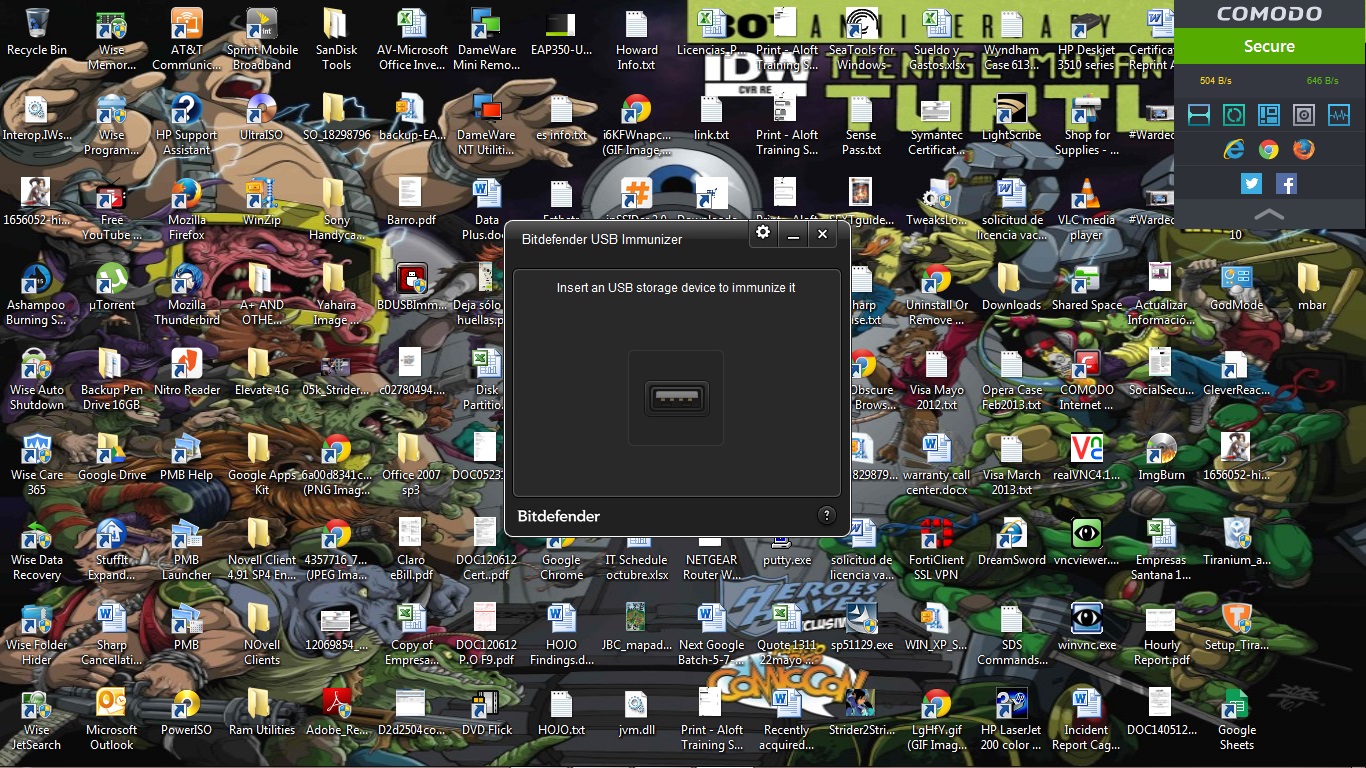
Task: Select the PMB Launcher desktop shortcut
Action: [187, 550]
